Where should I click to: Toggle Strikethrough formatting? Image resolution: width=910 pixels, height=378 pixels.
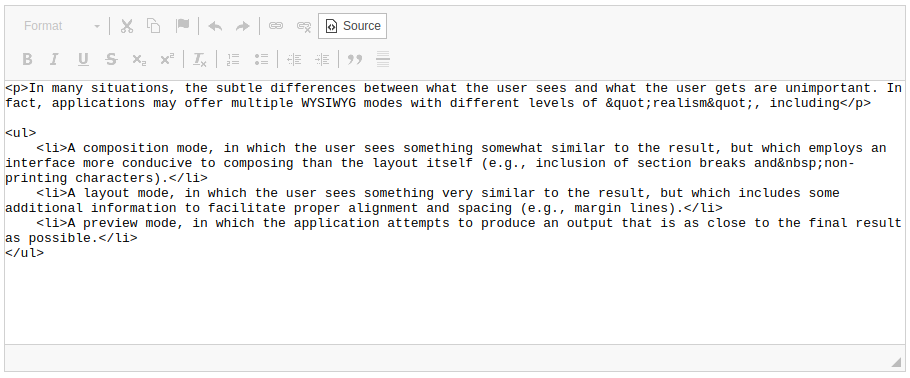tap(111, 59)
